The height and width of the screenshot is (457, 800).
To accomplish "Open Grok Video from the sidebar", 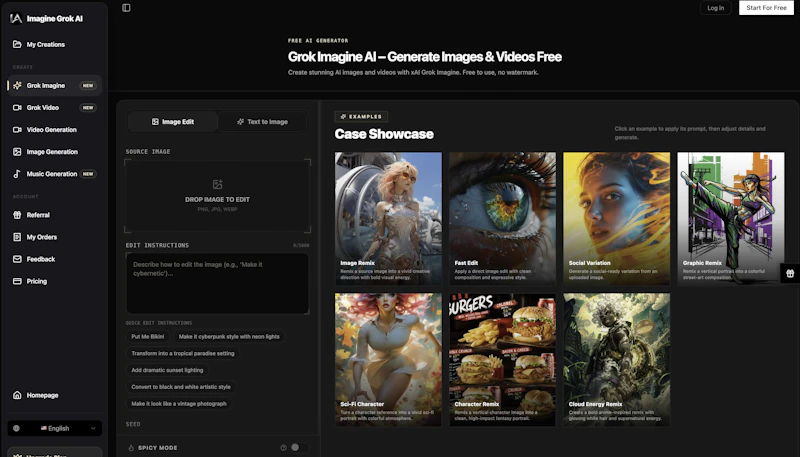I will [54, 108].
